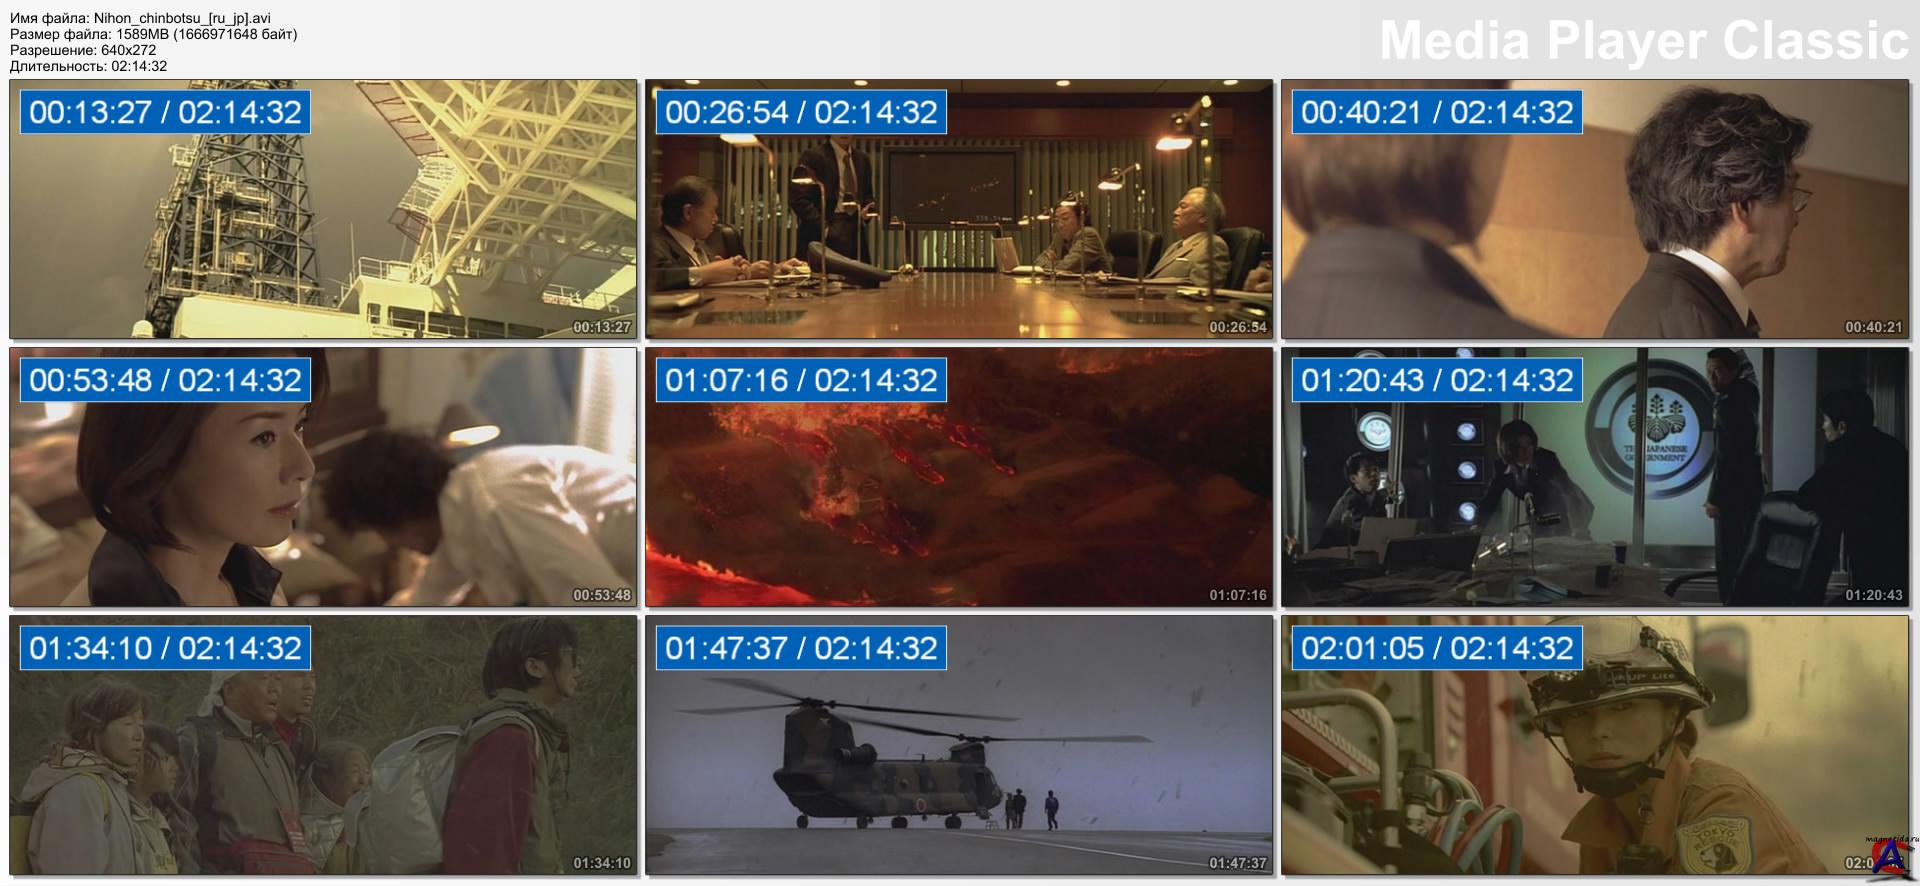Open the 01:34:10 refugees thumbnail

[x=323, y=745]
